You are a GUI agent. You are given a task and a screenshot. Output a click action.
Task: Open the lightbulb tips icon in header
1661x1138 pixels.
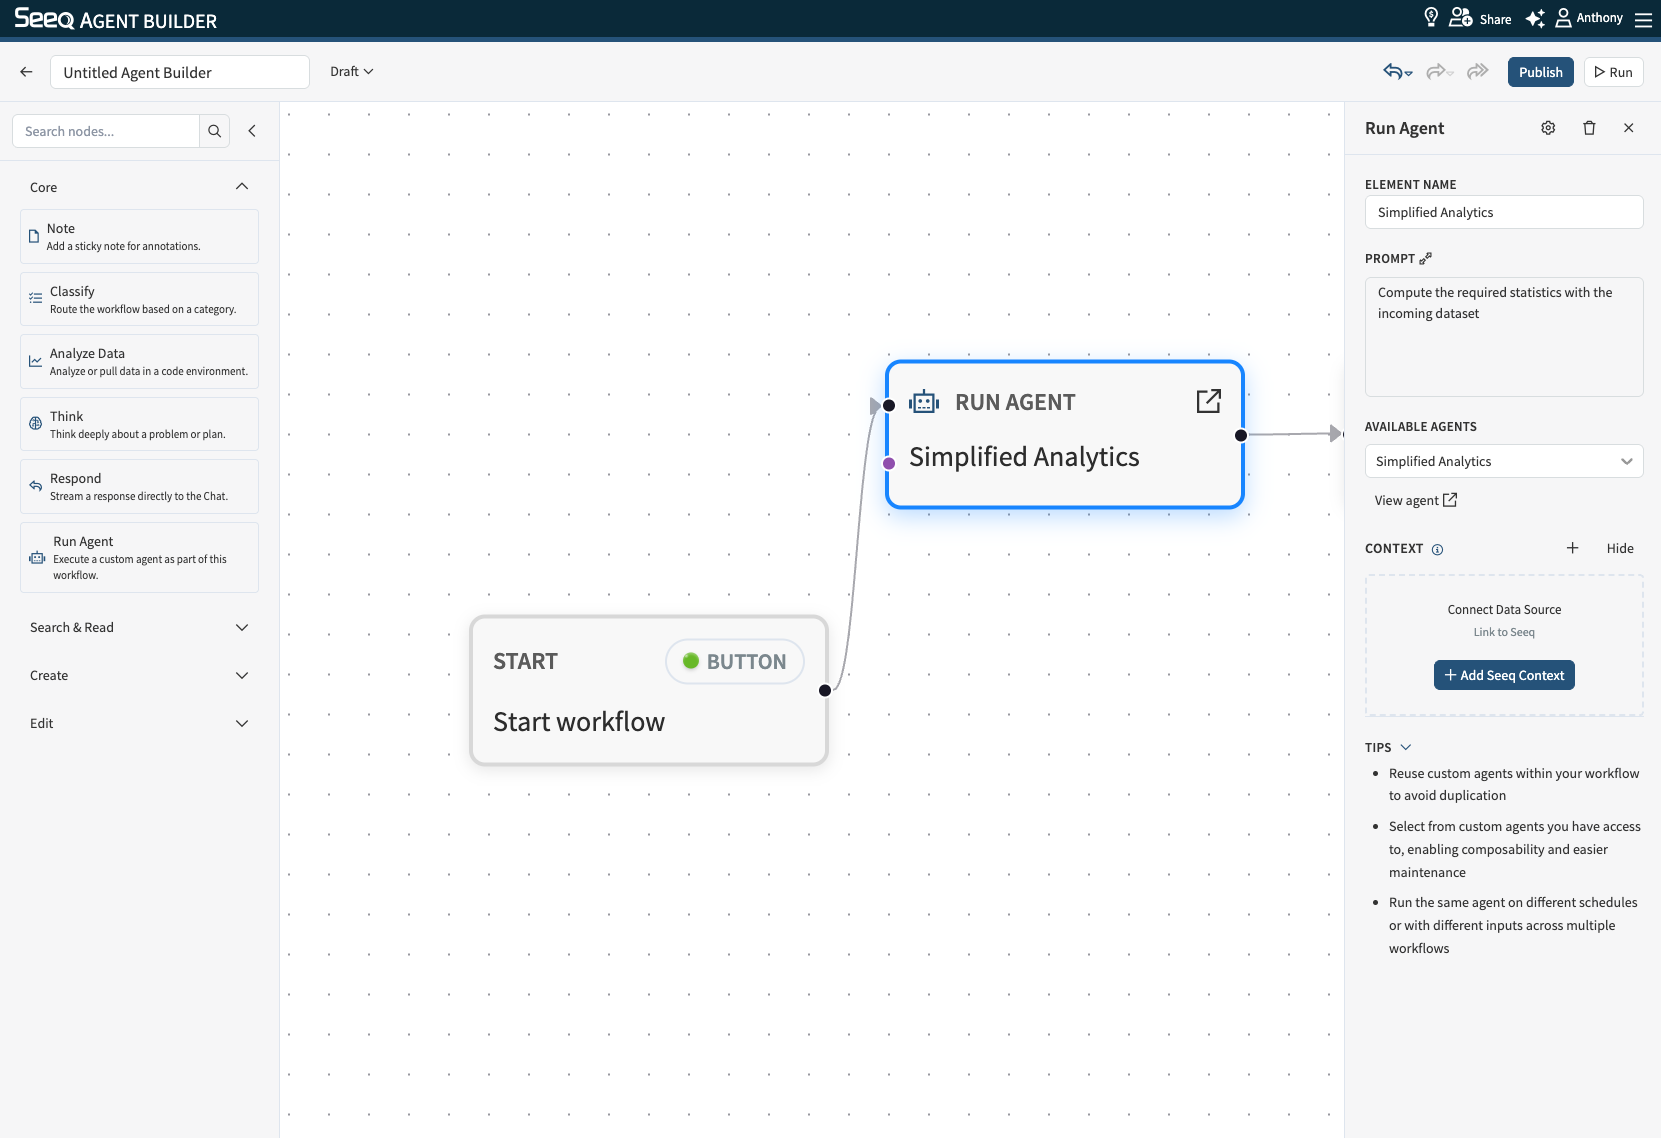(1431, 18)
